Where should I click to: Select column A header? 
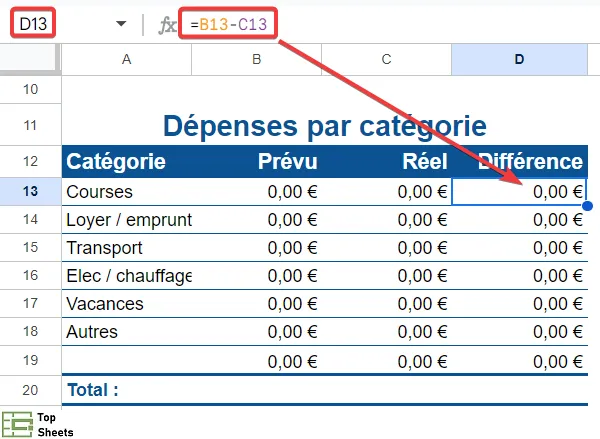[x=126, y=59]
